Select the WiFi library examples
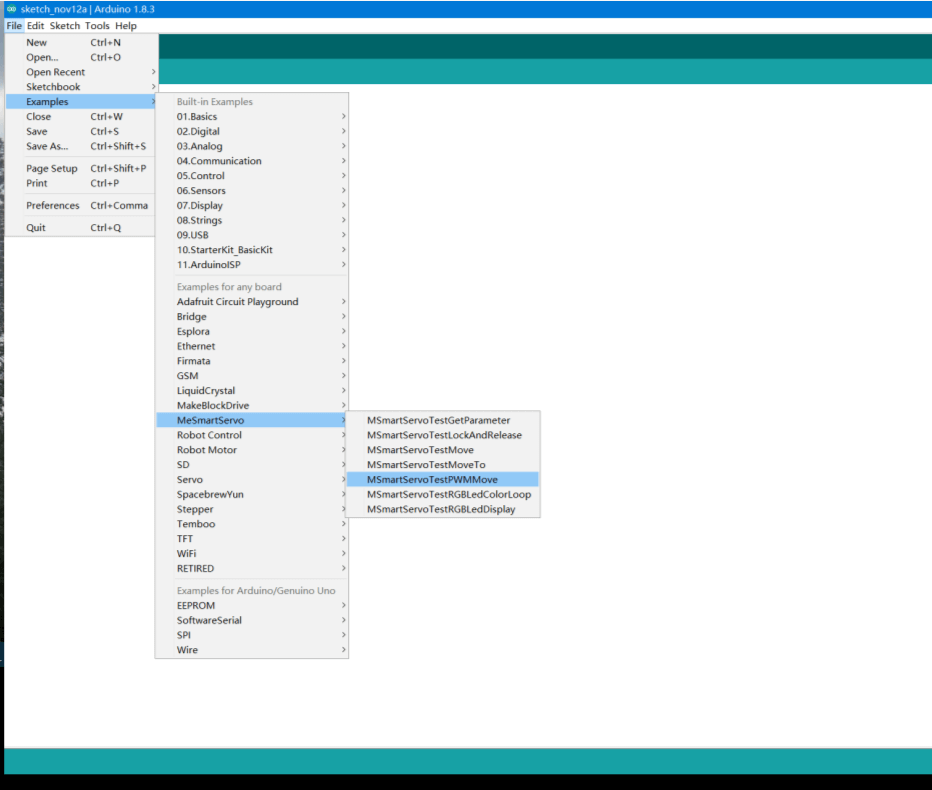The height and width of the screenshot is (790, 932). click(x=252, y=554)
